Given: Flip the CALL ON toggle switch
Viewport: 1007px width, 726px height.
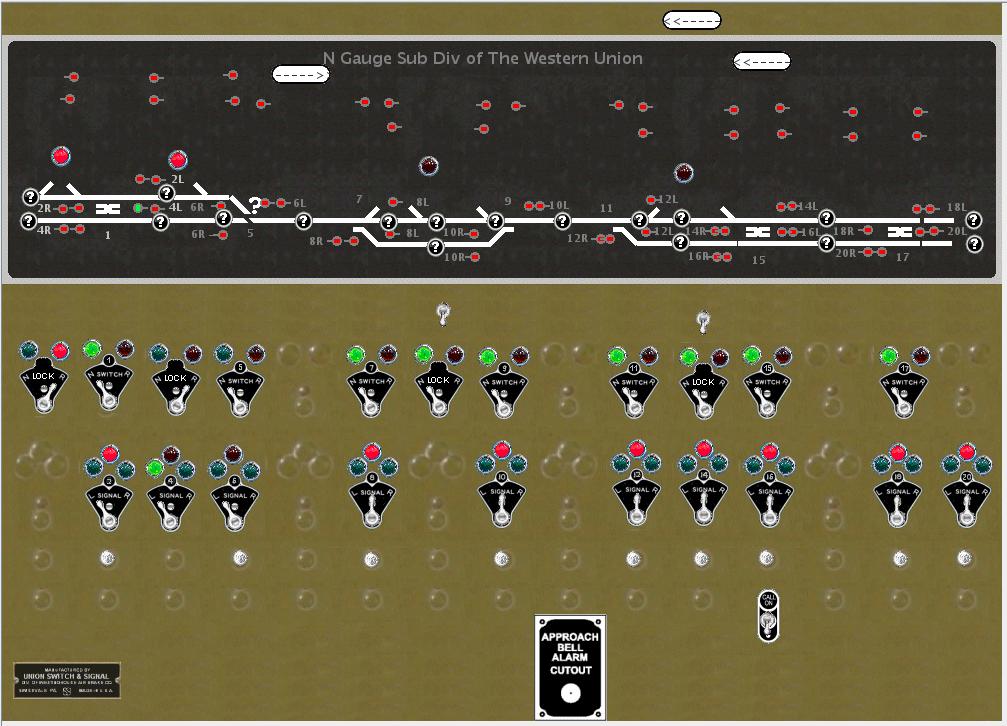Looking at the screenshot, I should coord(768,616).
